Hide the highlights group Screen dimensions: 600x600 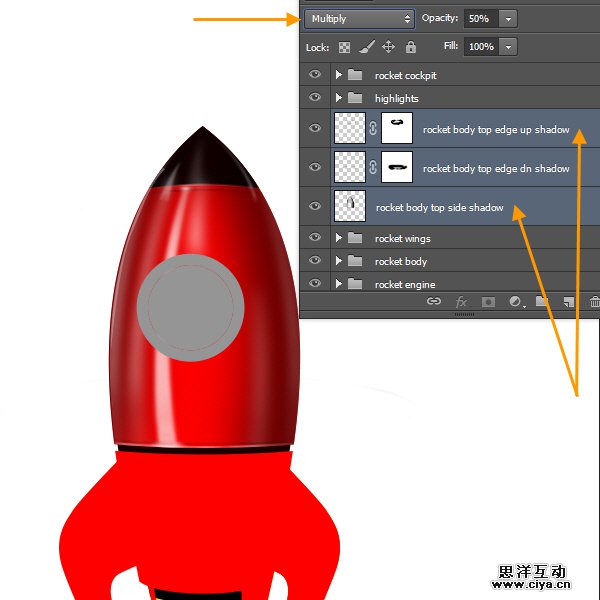pos(315,97)
